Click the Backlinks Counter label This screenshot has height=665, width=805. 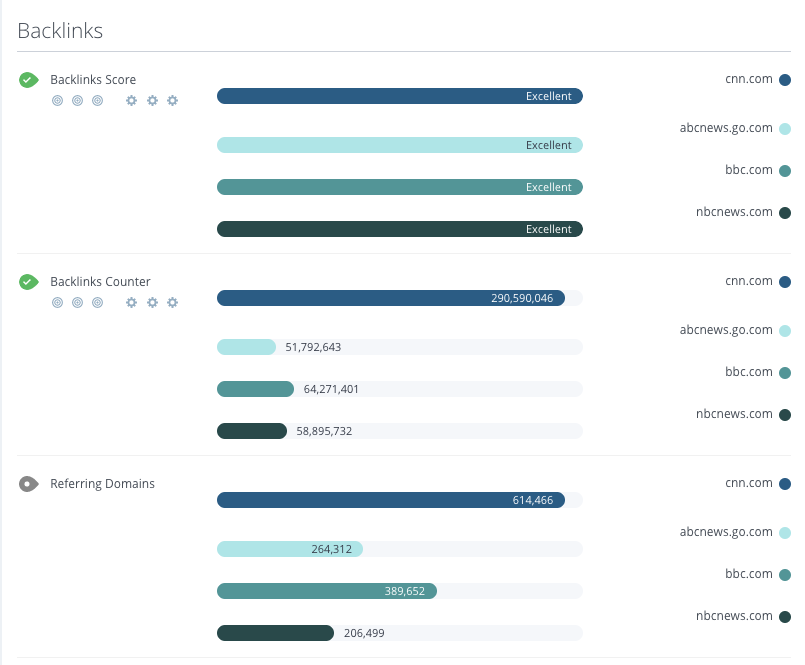click(100, 282)
